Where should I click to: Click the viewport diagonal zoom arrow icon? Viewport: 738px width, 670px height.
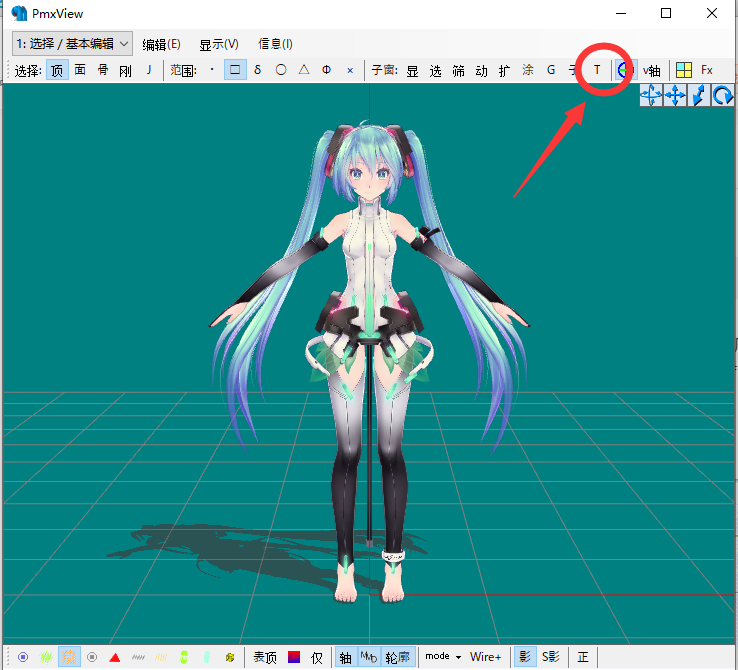pyautogui.click(x=699, y=95)
